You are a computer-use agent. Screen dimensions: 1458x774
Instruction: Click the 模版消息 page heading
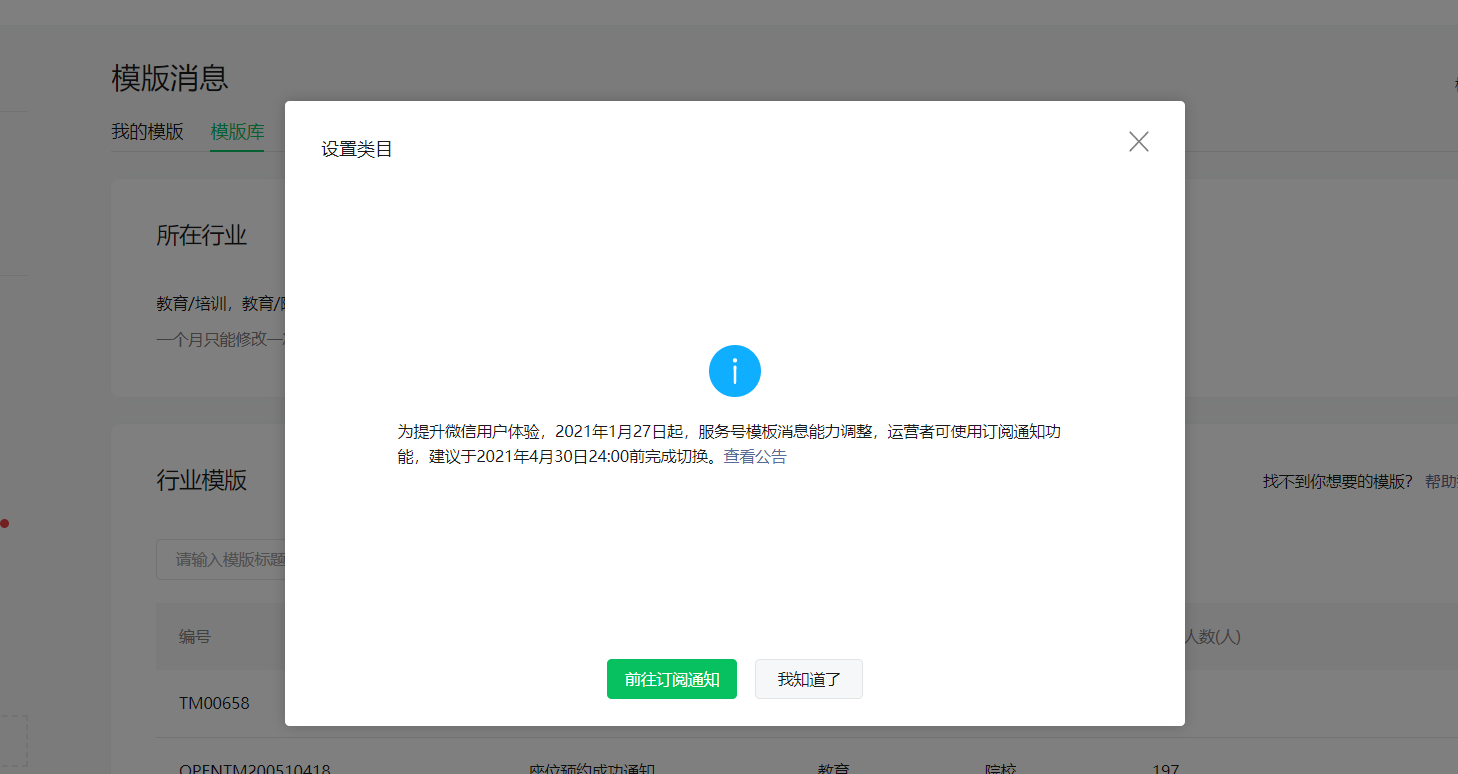click(x=170, y=77)
